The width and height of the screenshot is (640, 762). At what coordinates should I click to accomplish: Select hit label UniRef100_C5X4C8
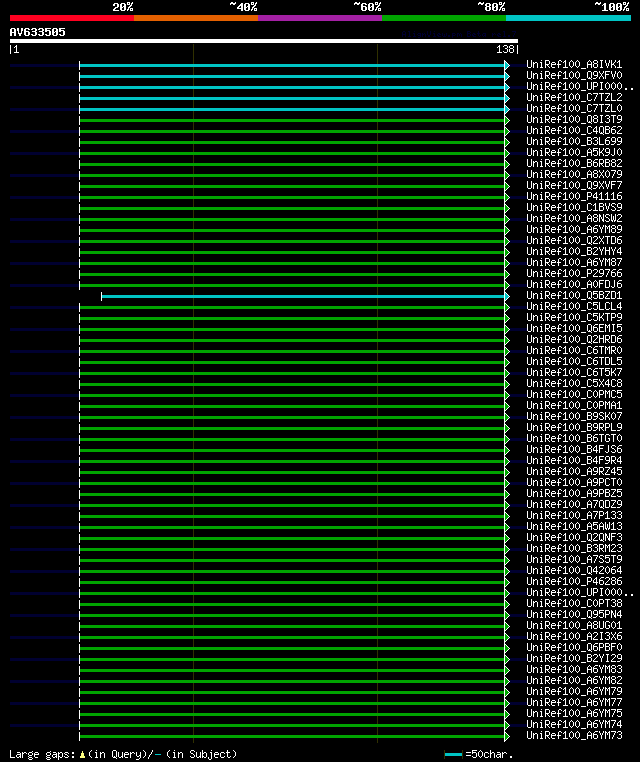pos(574,383)
